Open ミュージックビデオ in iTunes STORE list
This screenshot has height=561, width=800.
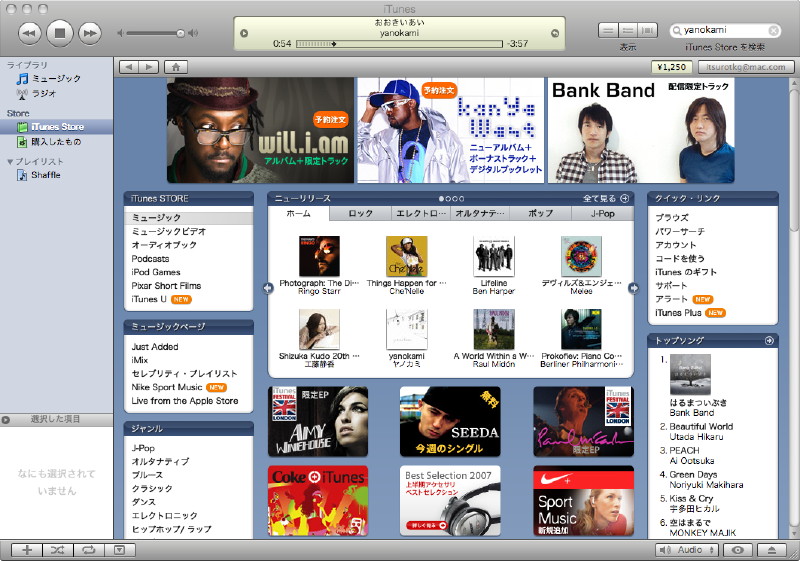169,232
